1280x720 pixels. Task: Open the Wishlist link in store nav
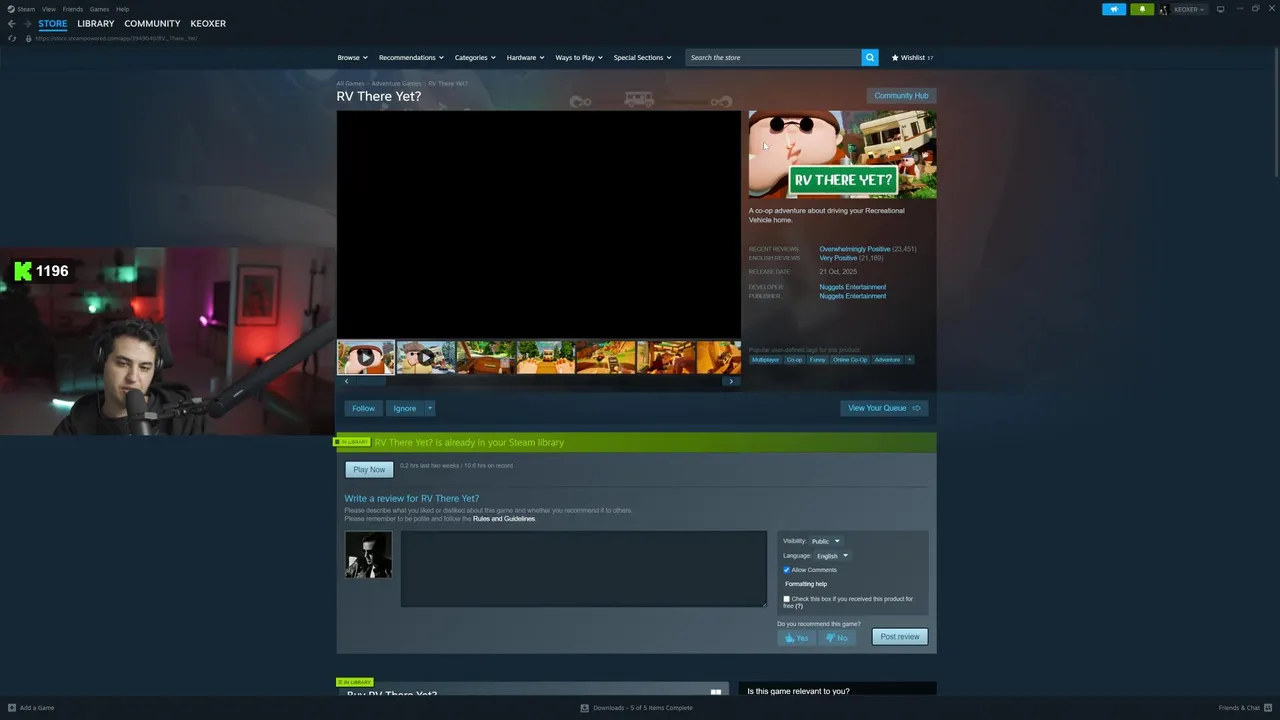point(912,57)
